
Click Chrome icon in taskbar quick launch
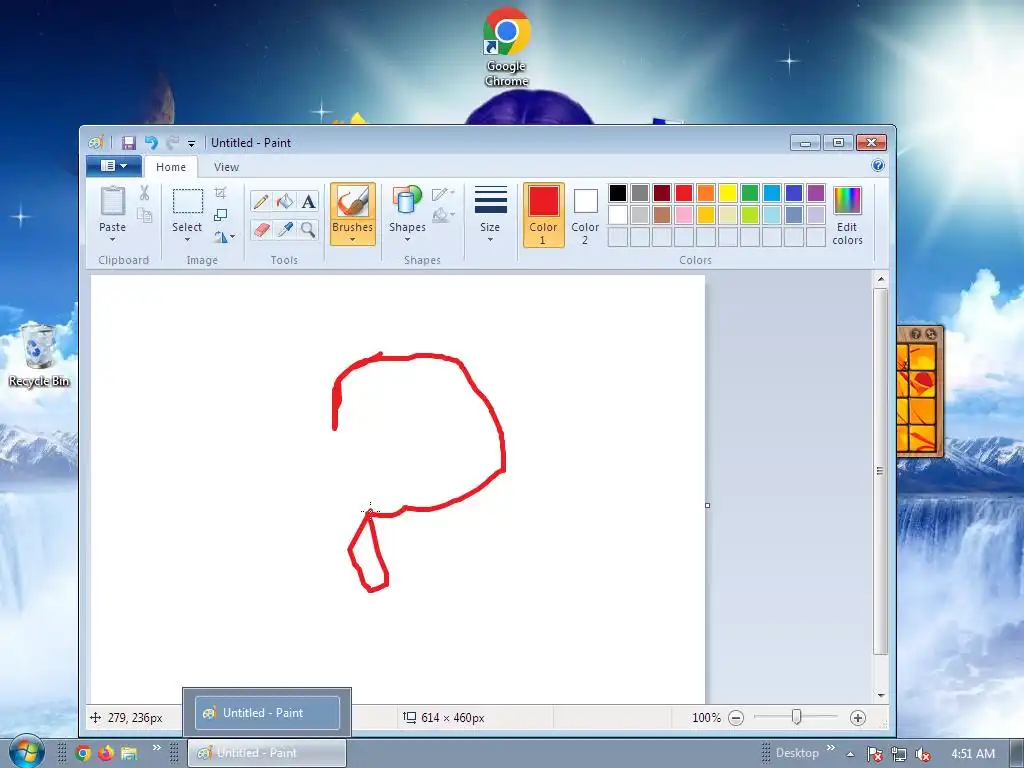pos(83,754)
